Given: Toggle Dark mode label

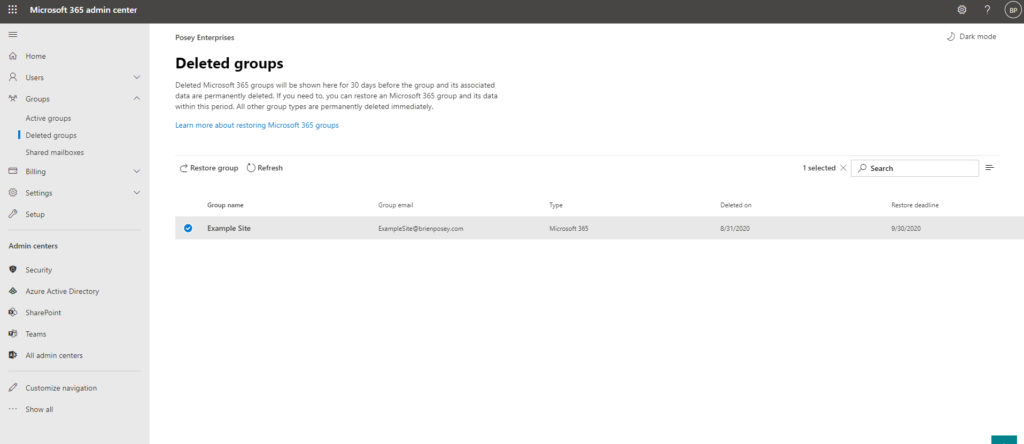Looking at the screenshot, I should [x=978, y=37].
